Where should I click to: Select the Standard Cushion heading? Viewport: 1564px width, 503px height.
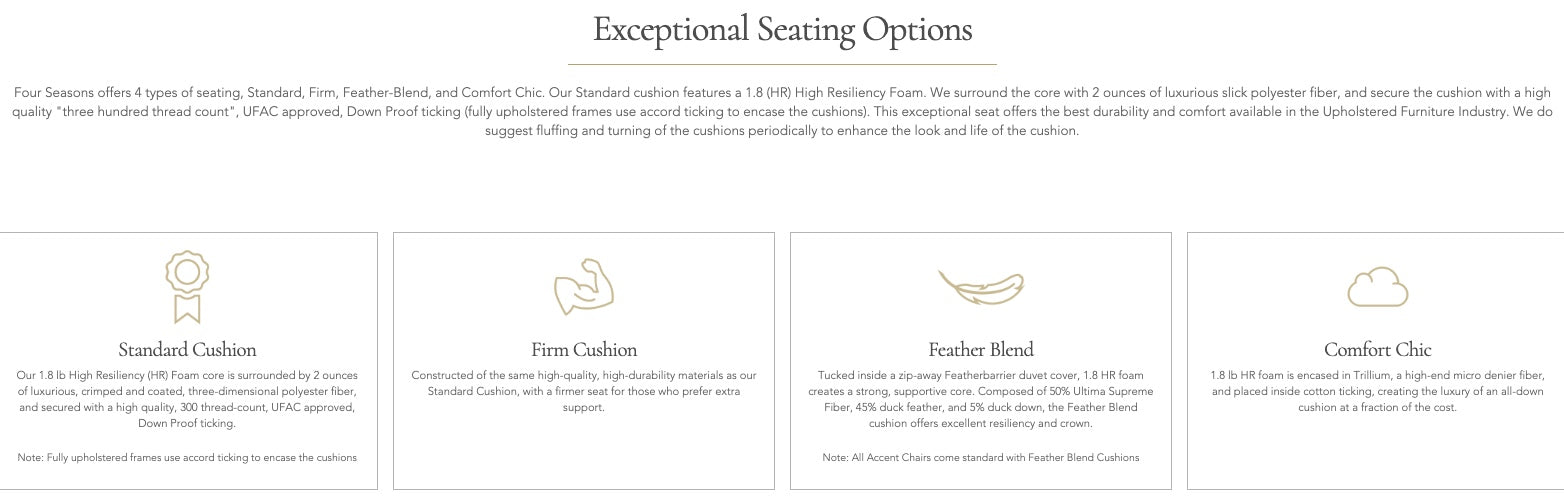(x=187, y=350)
